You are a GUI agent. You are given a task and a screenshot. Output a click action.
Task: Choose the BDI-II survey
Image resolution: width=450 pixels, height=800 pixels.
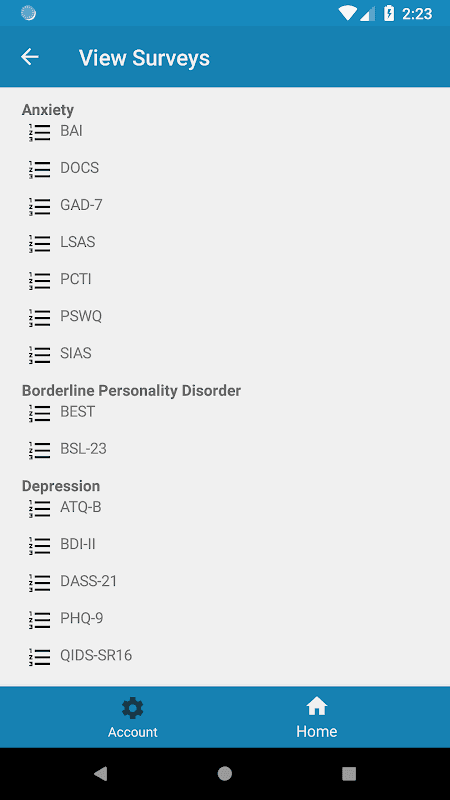pos(78,544)
